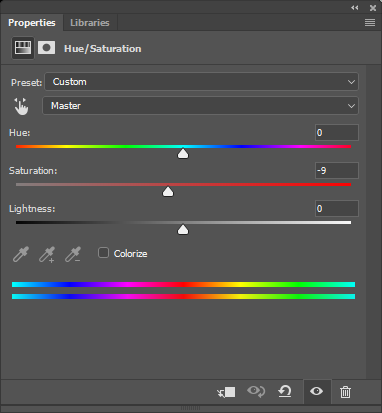
Task: Enable the Colorize checkbox
Action: click(103, 253)
